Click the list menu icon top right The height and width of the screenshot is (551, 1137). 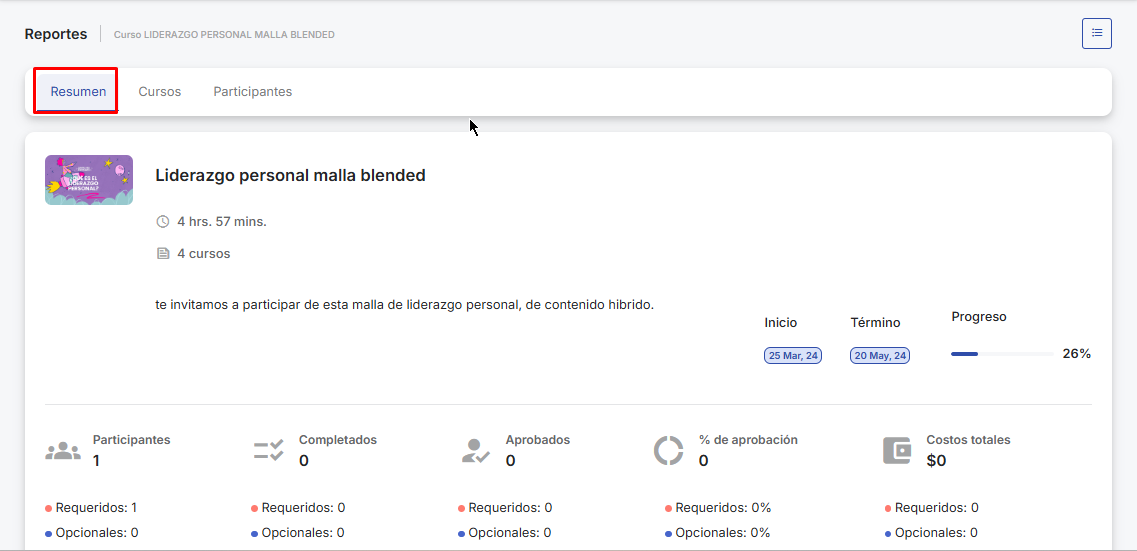pyautogui.click(x=1096, y=33)
